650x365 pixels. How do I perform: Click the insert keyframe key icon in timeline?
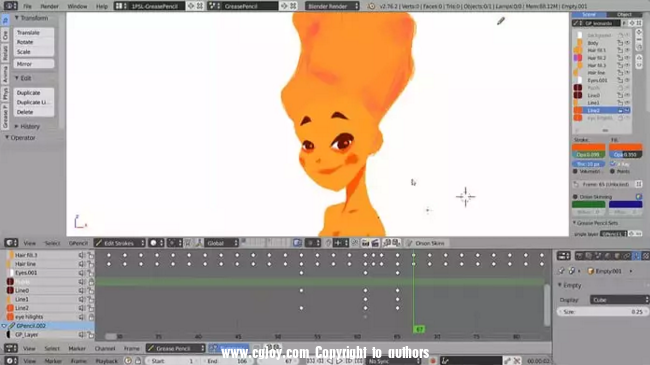click(507, 361)
